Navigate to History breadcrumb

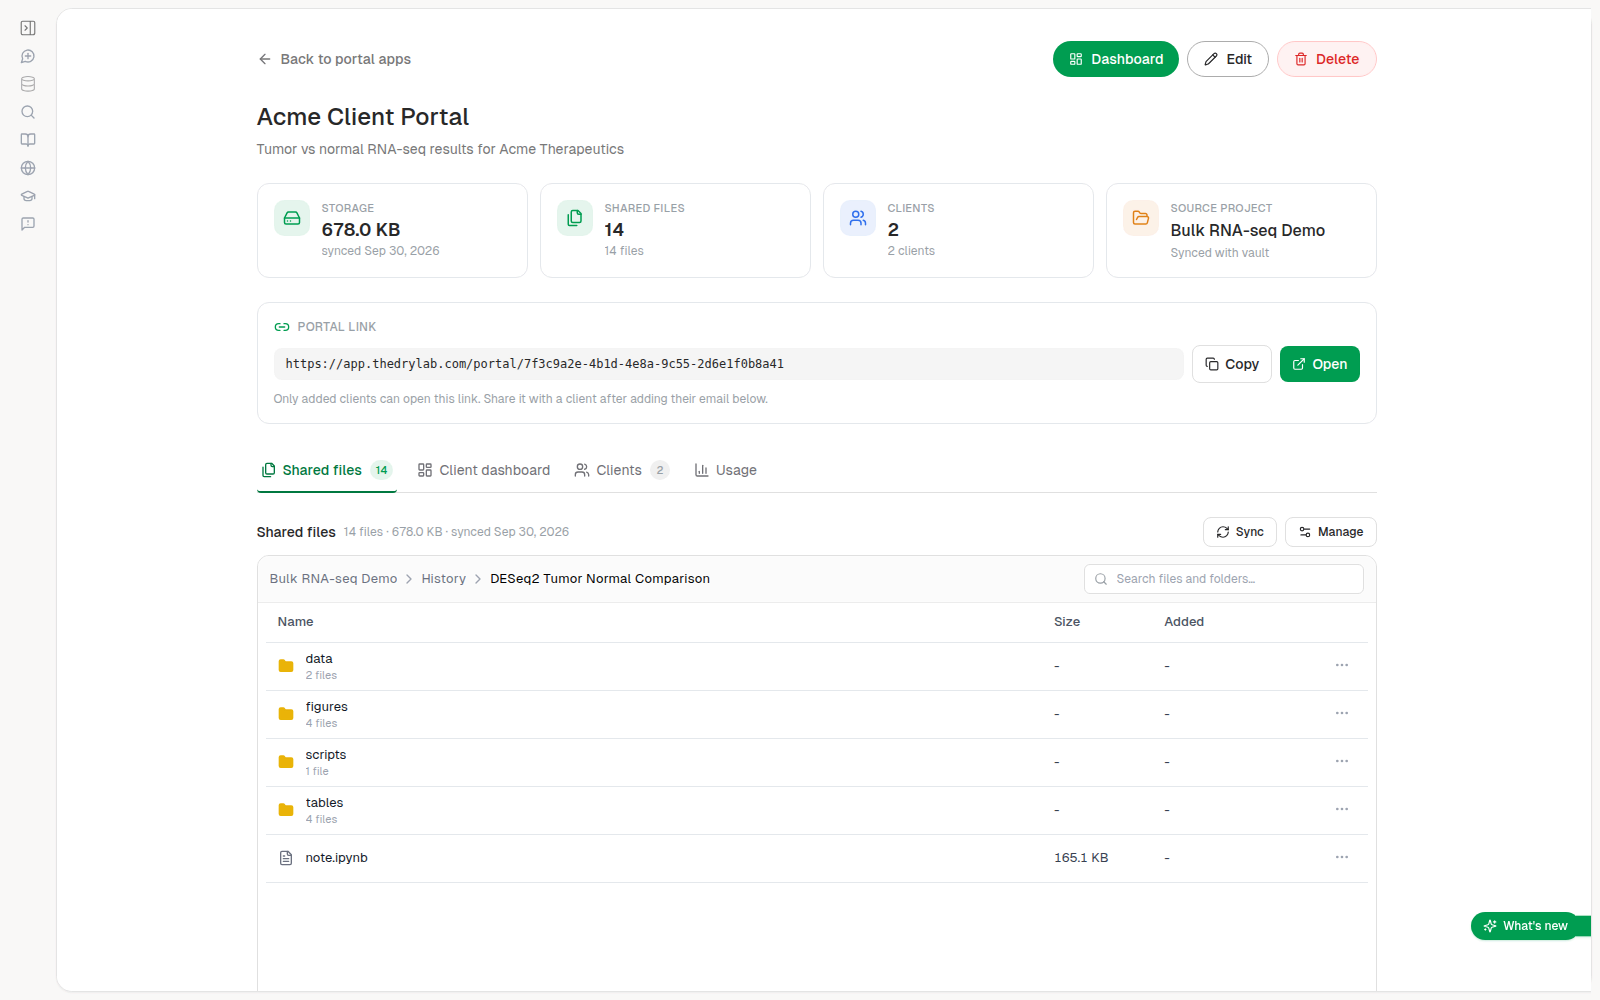[x=444, y=579]
